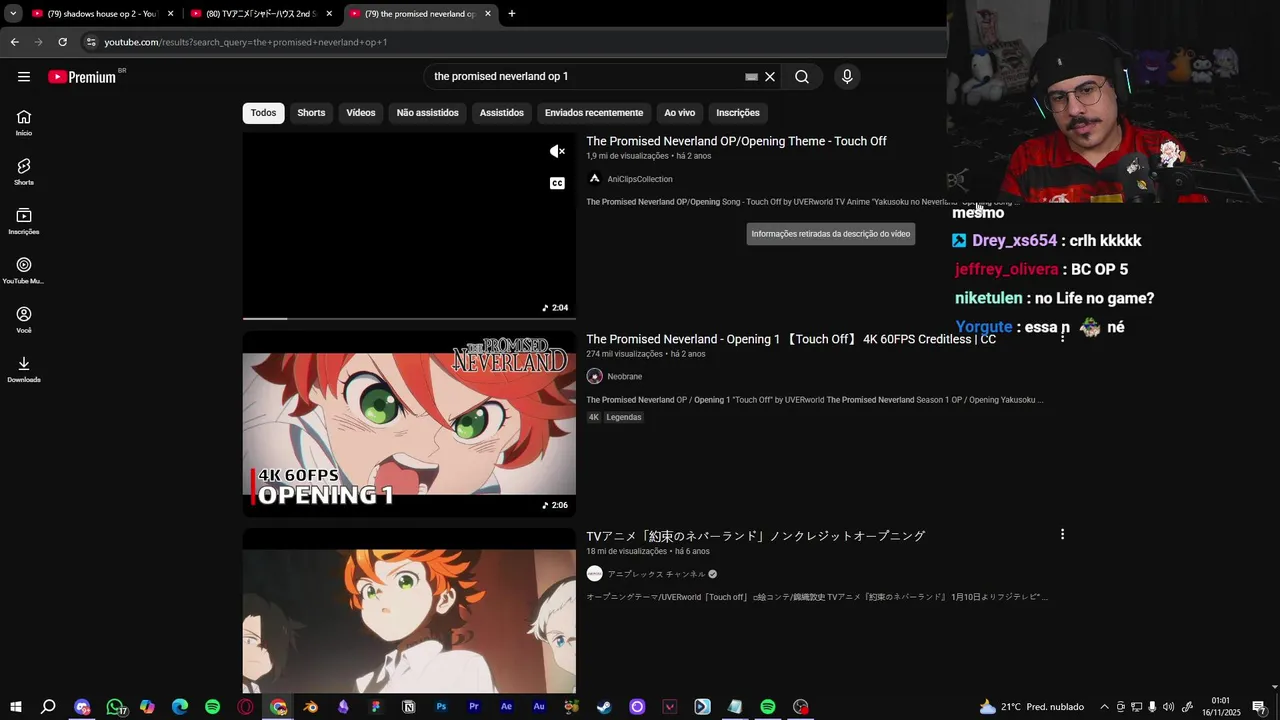Select the Ao vivo filter chip
The height and width of the screenshot is (720, 1280).
[680, 113]
